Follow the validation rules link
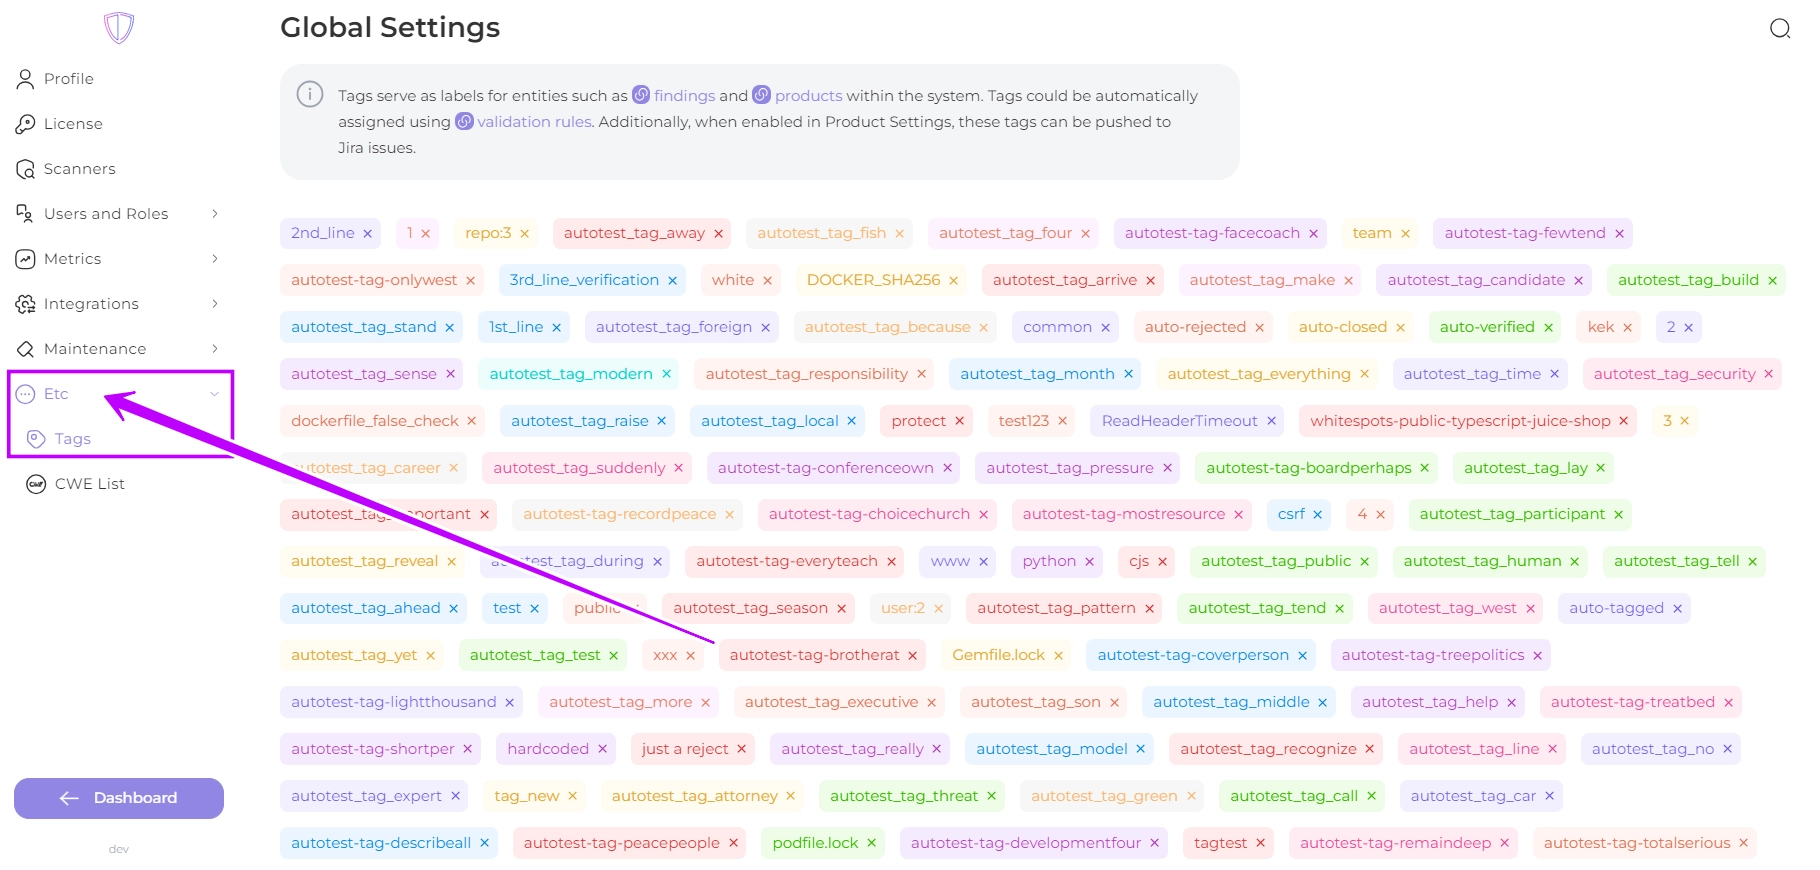The height and width of the screenshot is (870, 1820). [x=534, y=122]
